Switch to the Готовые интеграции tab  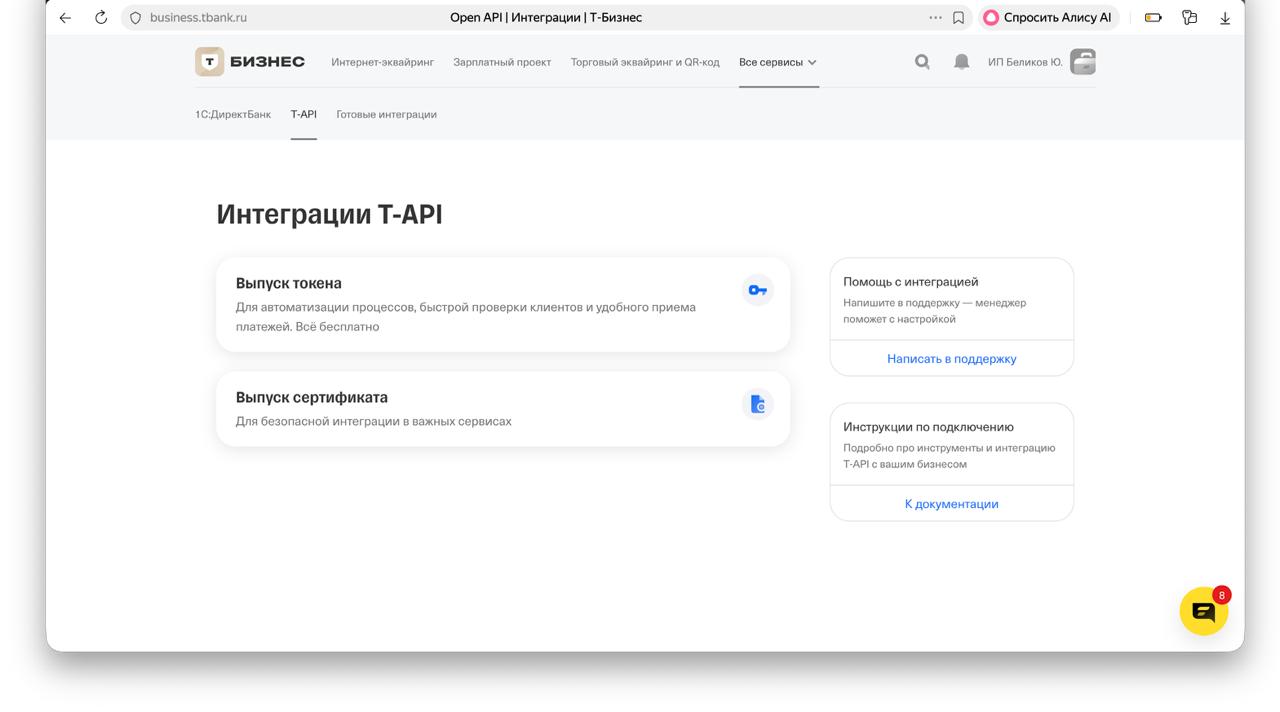[x=386, y=114]
